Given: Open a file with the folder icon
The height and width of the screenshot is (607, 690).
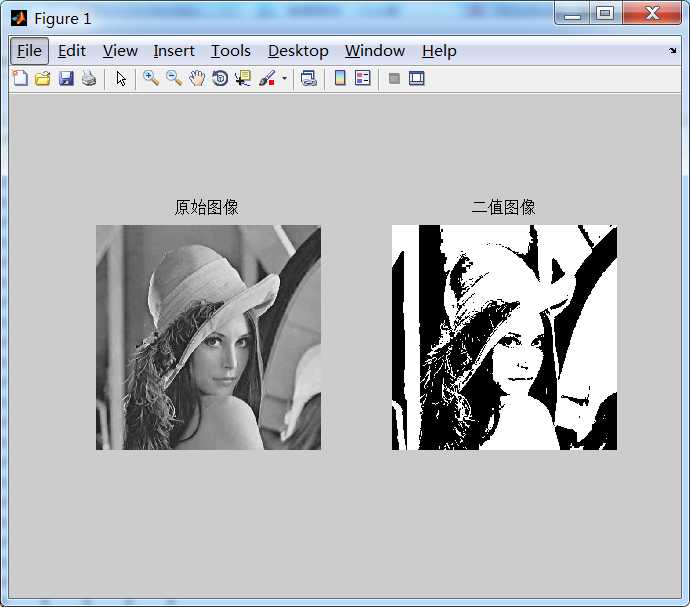Looking at the screenshot, I should pyautogui.click(x=43, y=78).
